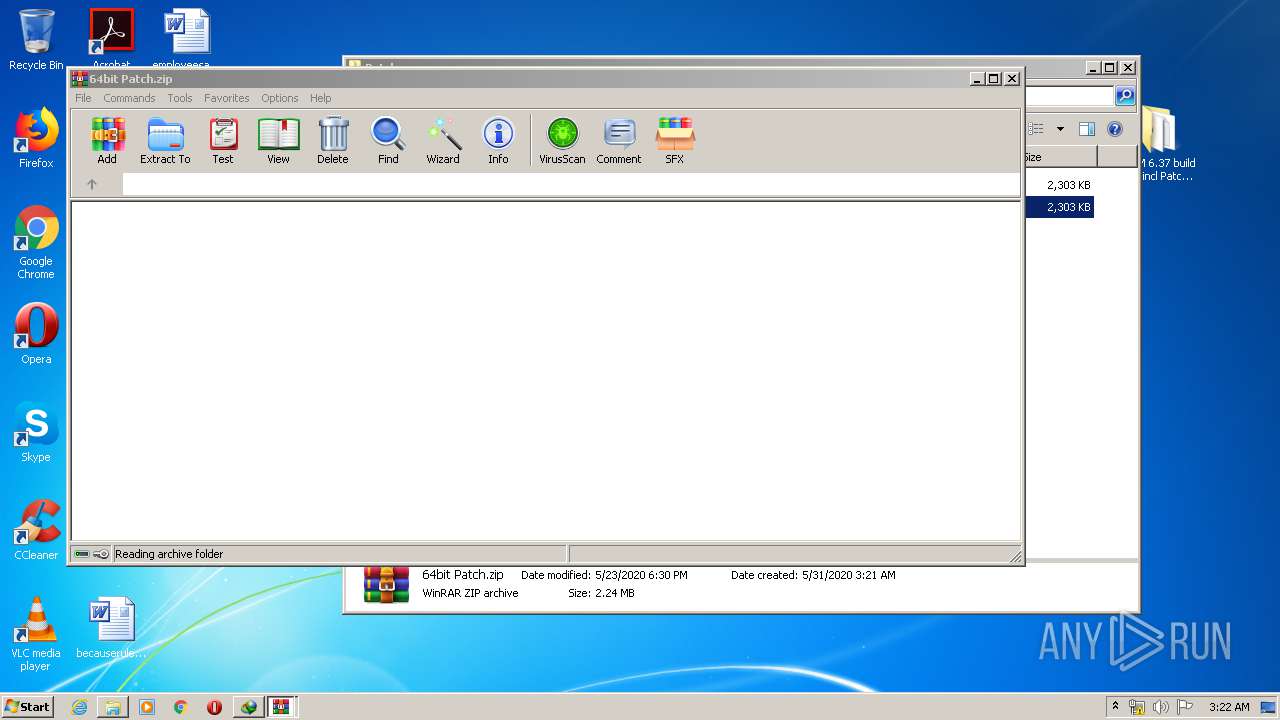Show hidden system tray icons
This screenshot has height=720, width=1280.
click(1115, 707)
